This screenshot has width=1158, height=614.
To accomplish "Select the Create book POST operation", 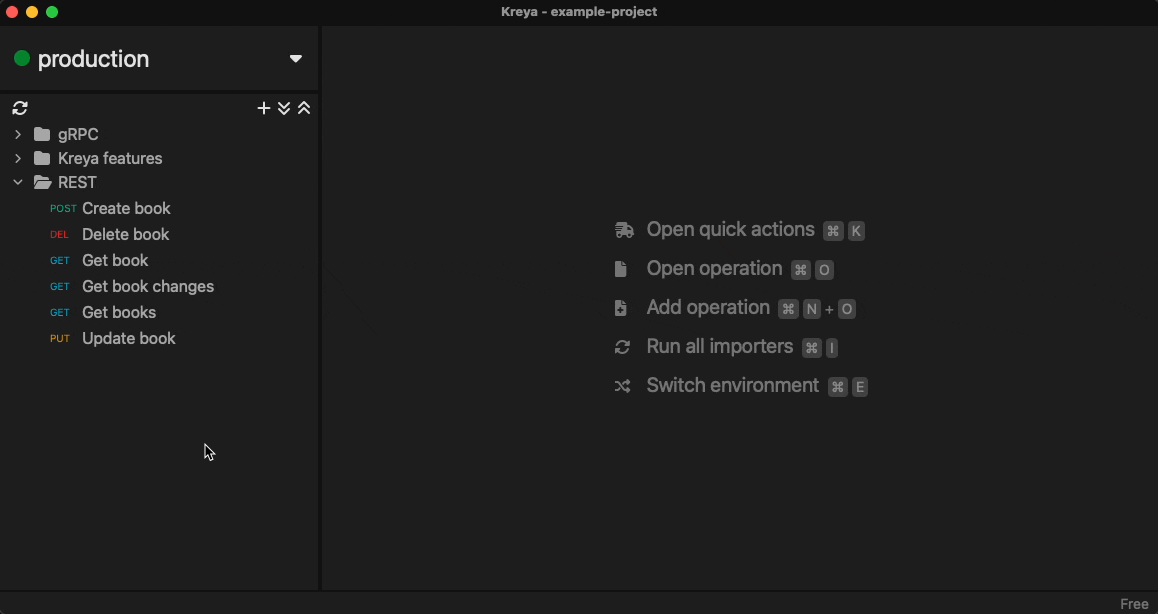I will point(126,208).
